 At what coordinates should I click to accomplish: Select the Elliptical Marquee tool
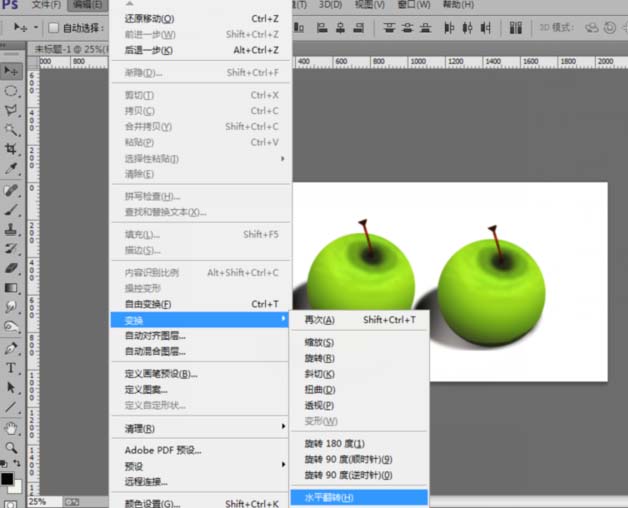click(x=12, y=91)
